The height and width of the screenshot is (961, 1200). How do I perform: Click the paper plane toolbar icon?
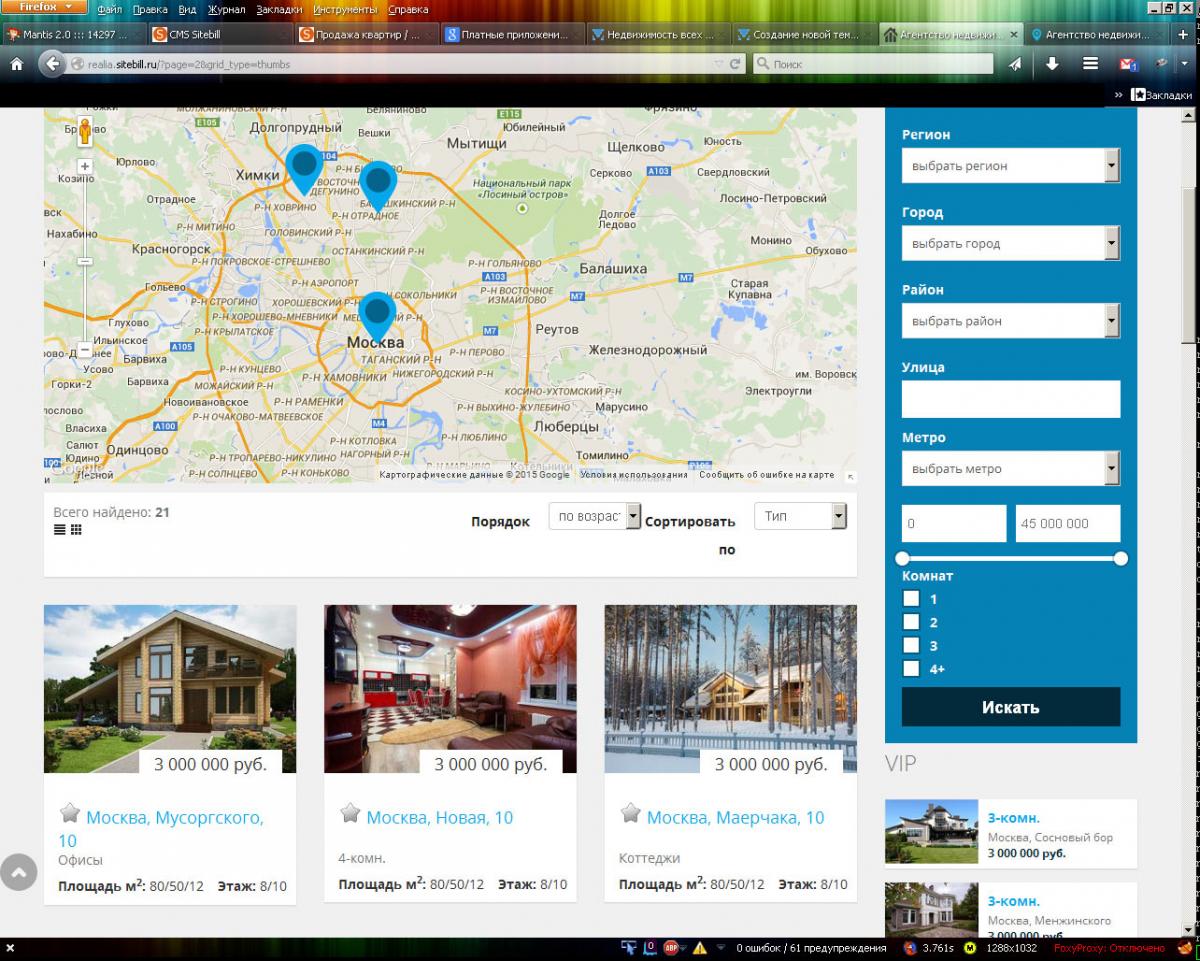tap(1015, 64)
